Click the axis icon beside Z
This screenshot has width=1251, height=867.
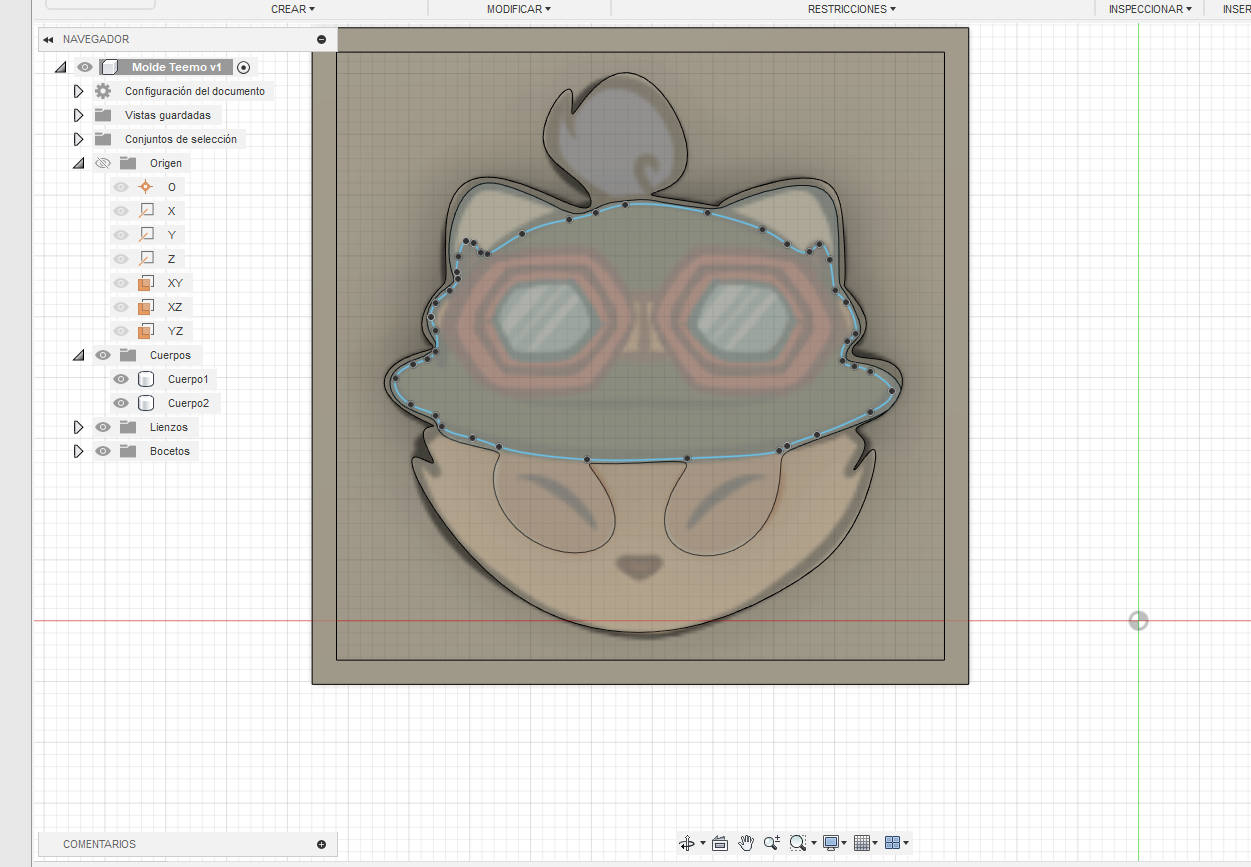[x=145, y=259]
